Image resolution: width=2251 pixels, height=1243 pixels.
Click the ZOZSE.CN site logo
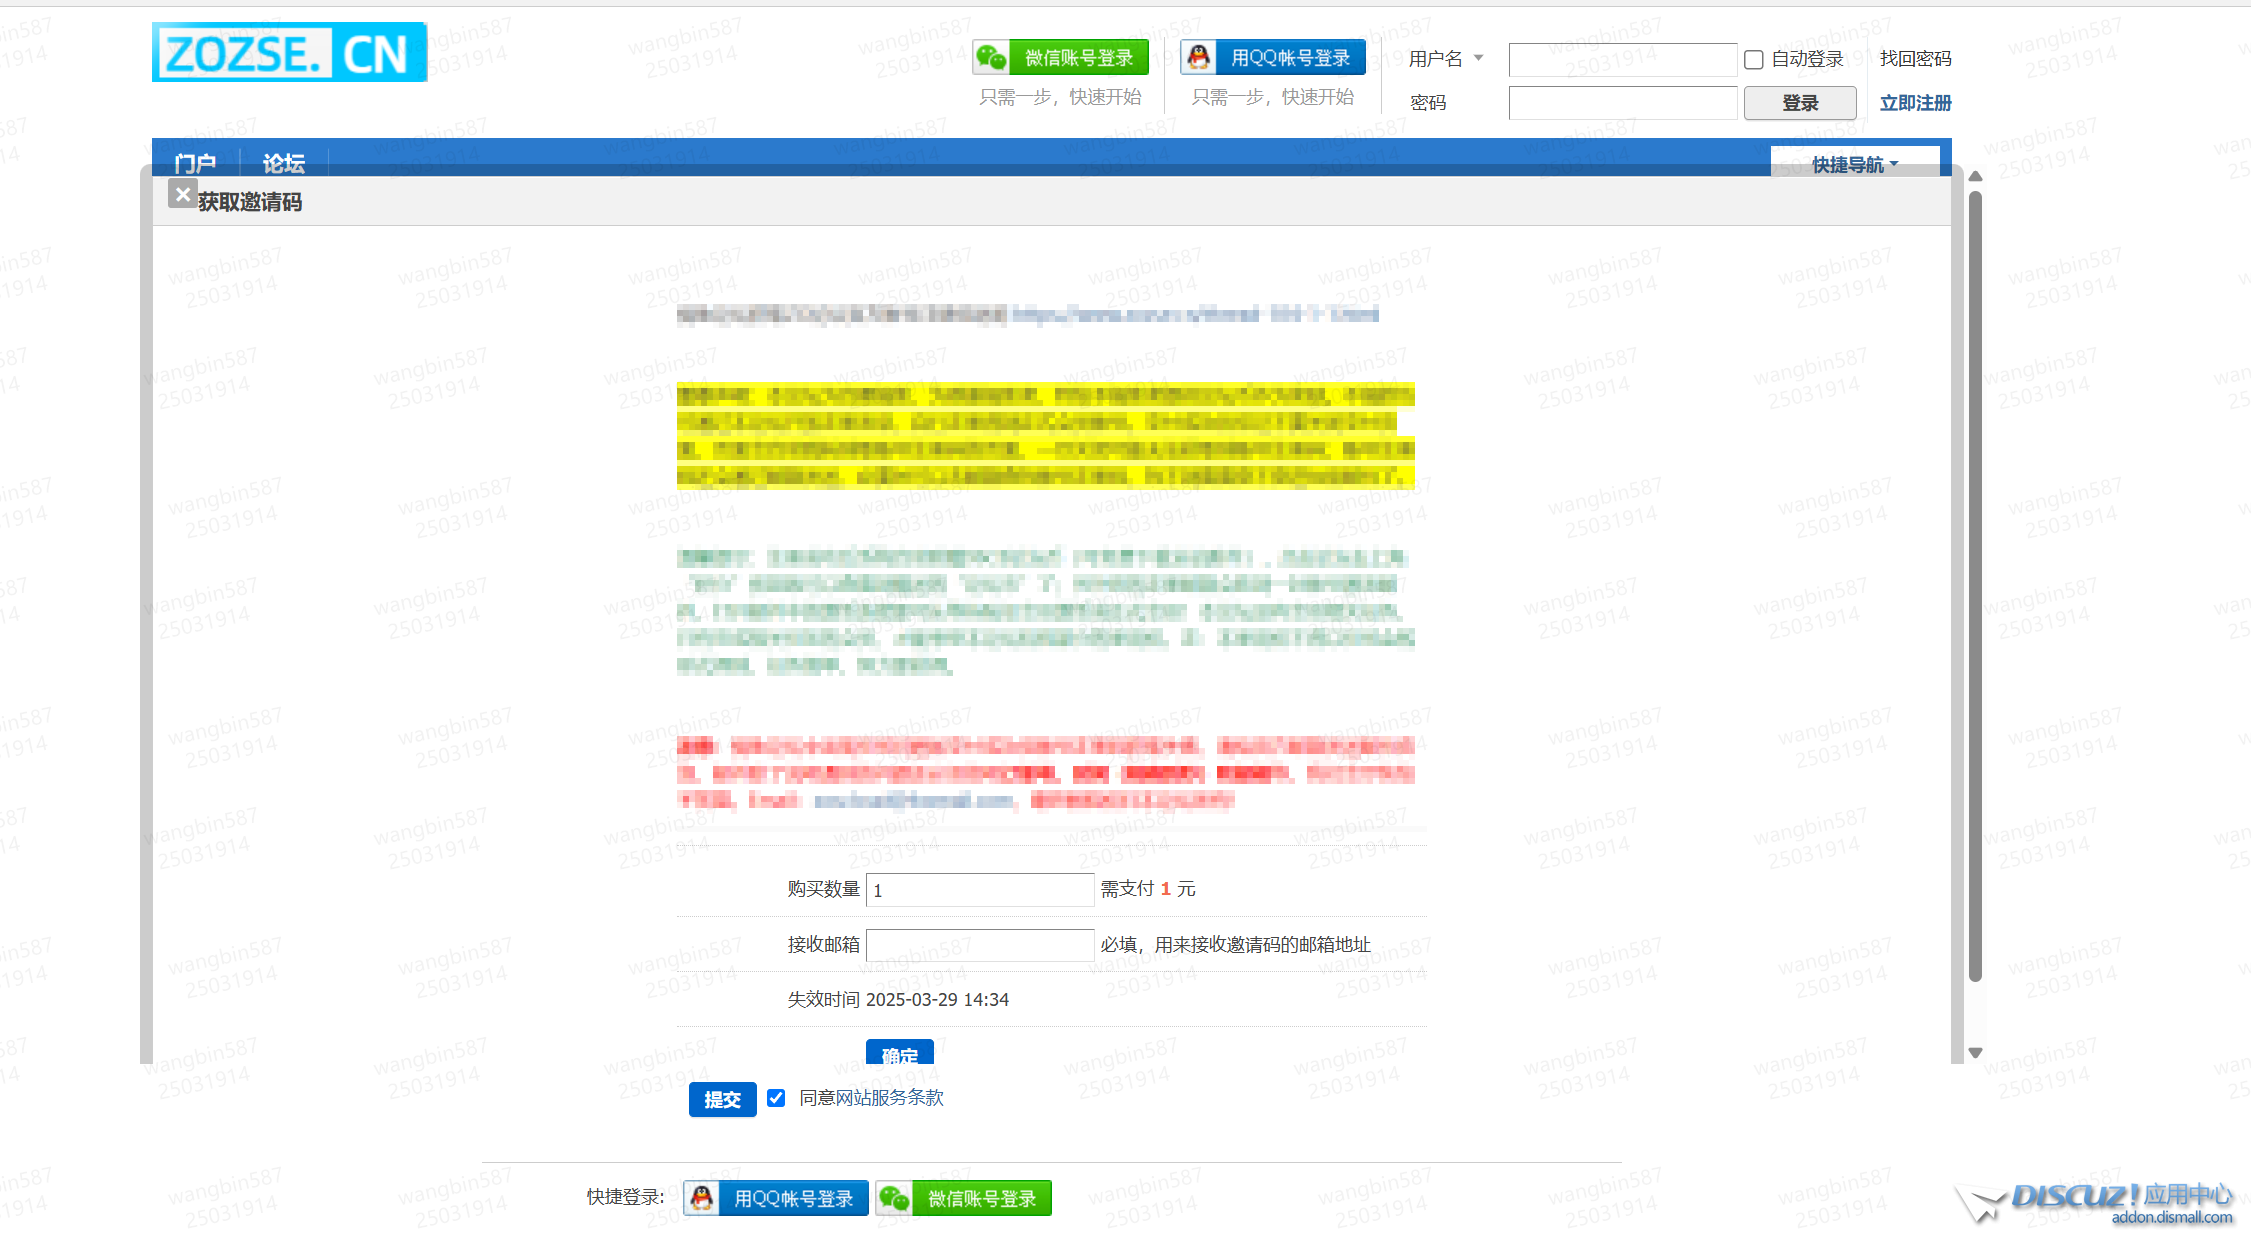click(289, 53)
